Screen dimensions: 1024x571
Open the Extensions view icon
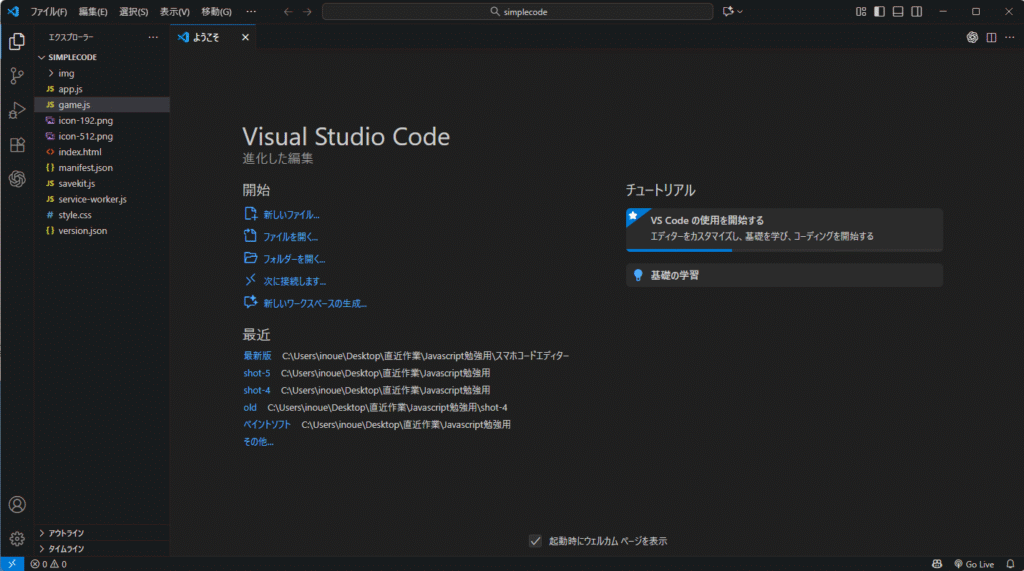click(17, 145)
